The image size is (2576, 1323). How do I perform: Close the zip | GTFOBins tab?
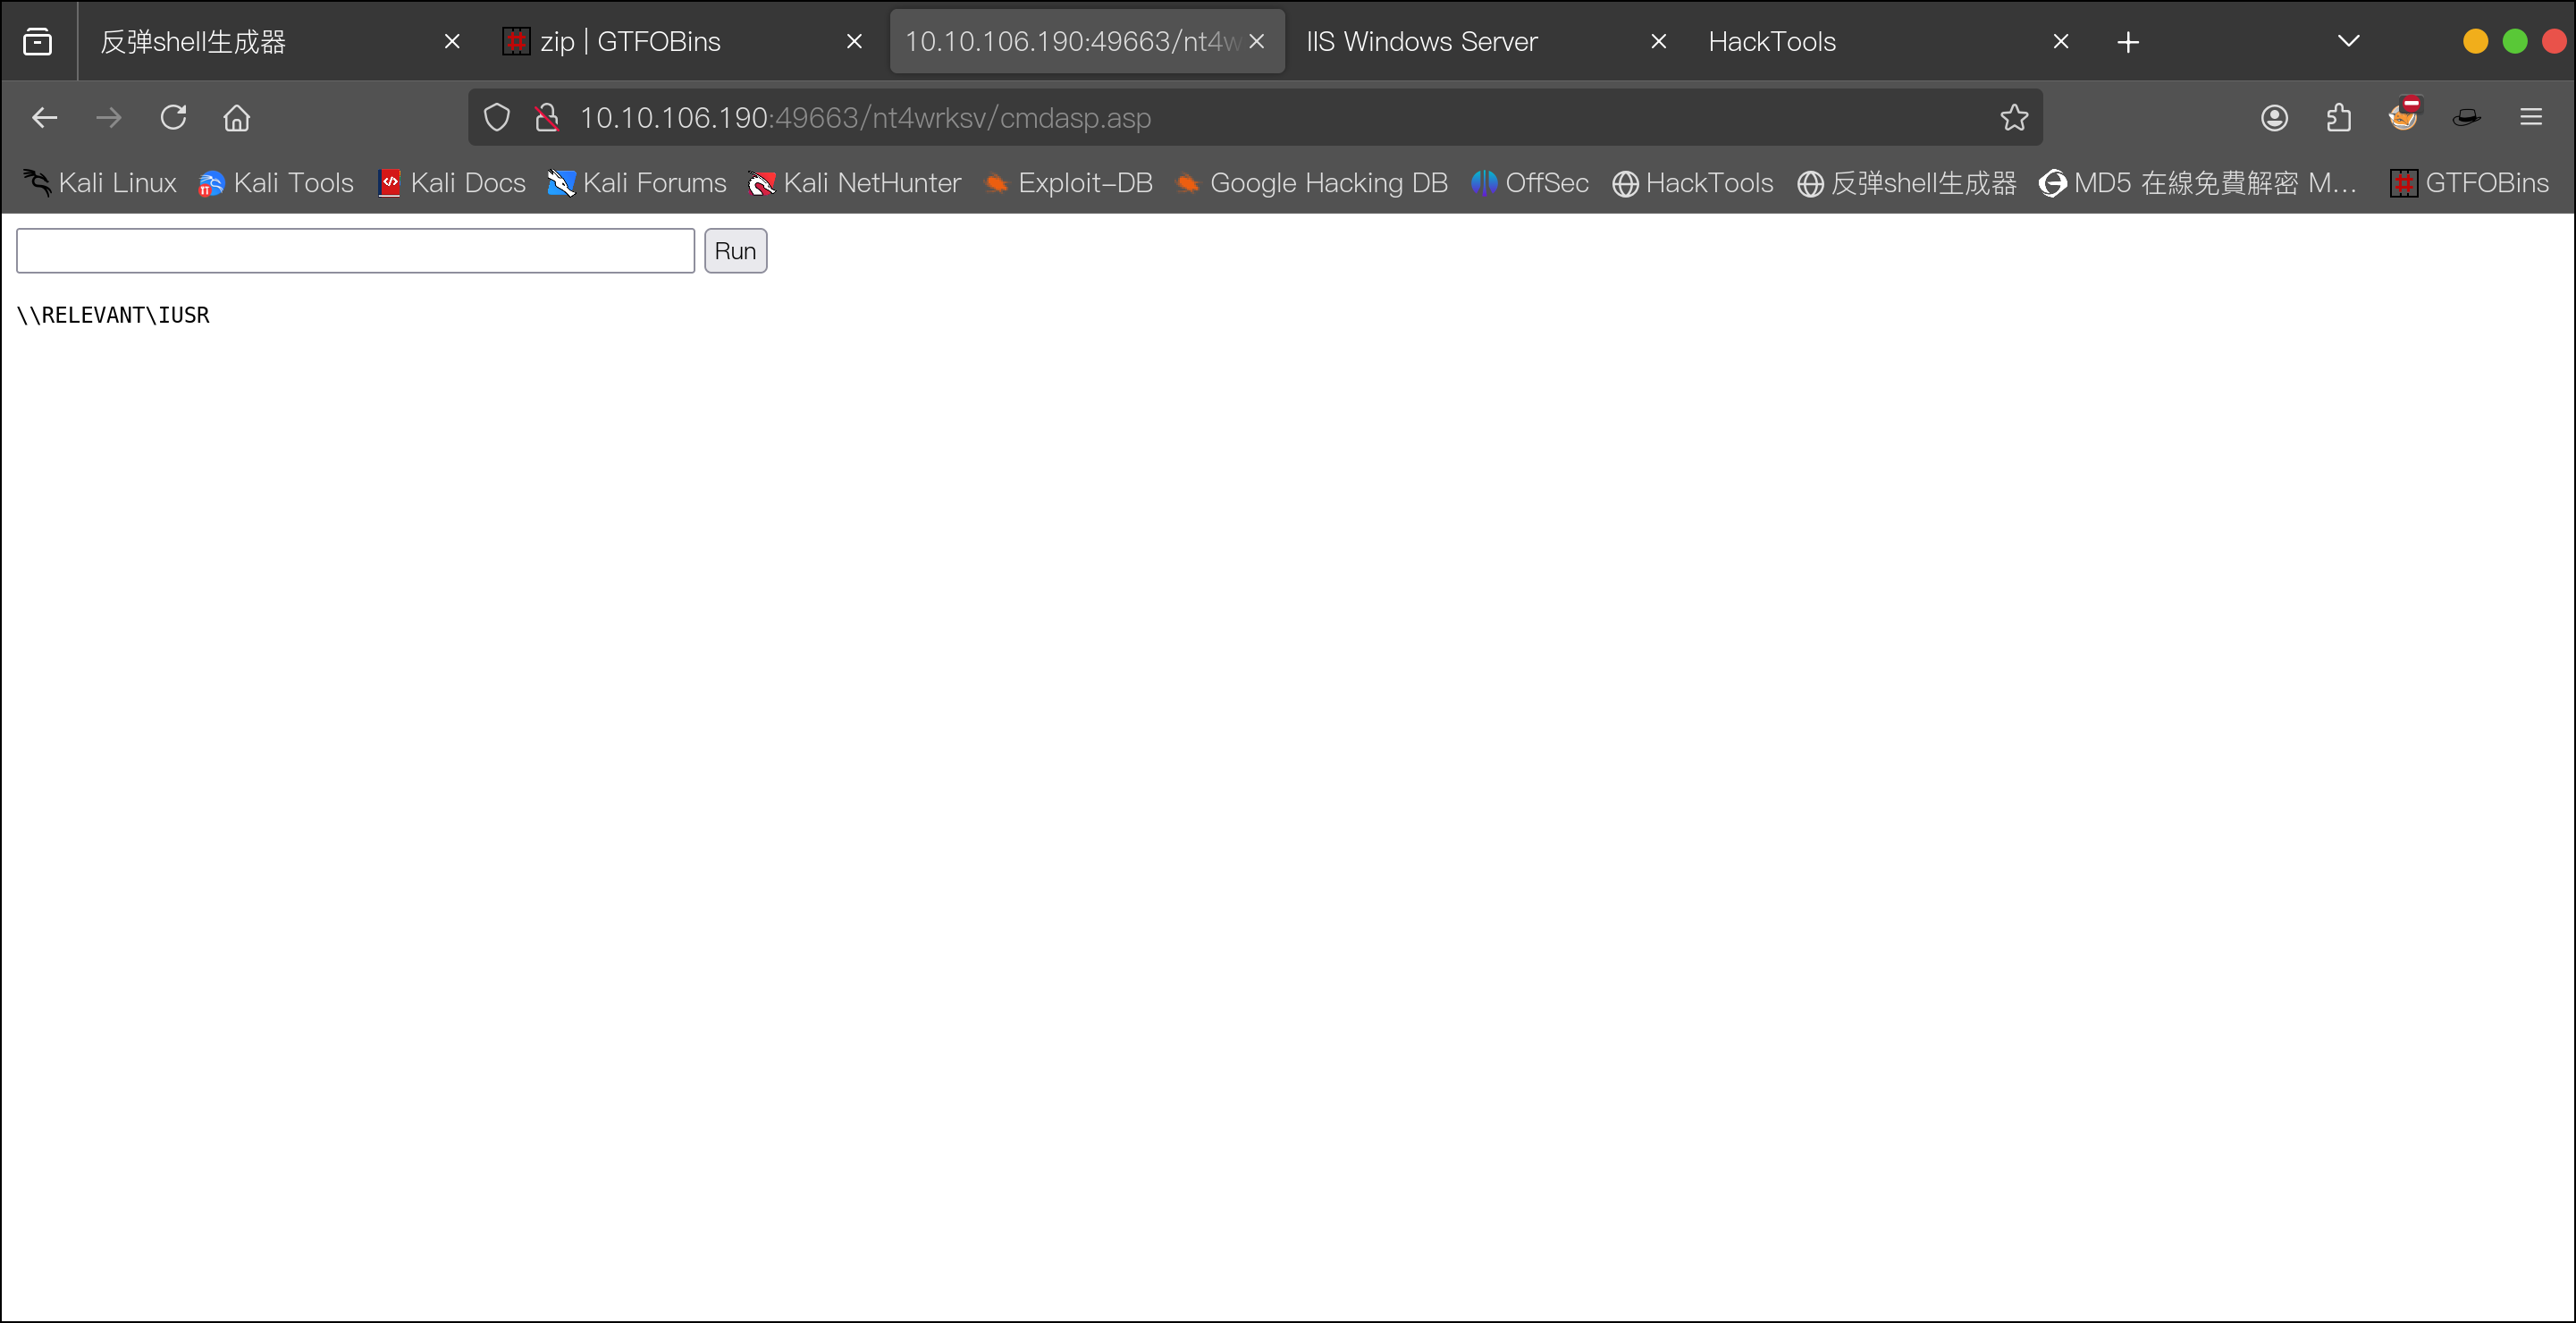pyautogui.click(x=854, y=41)
